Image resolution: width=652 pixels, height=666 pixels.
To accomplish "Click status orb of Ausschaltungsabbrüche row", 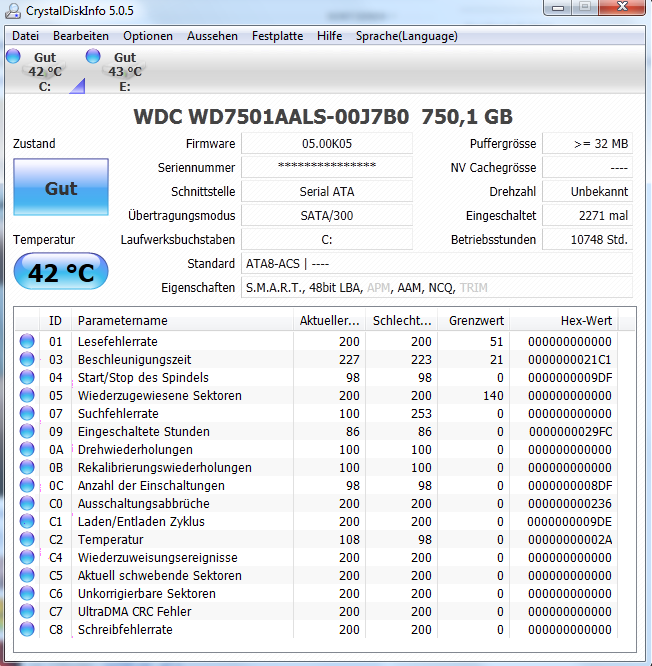I will [27, 503].
